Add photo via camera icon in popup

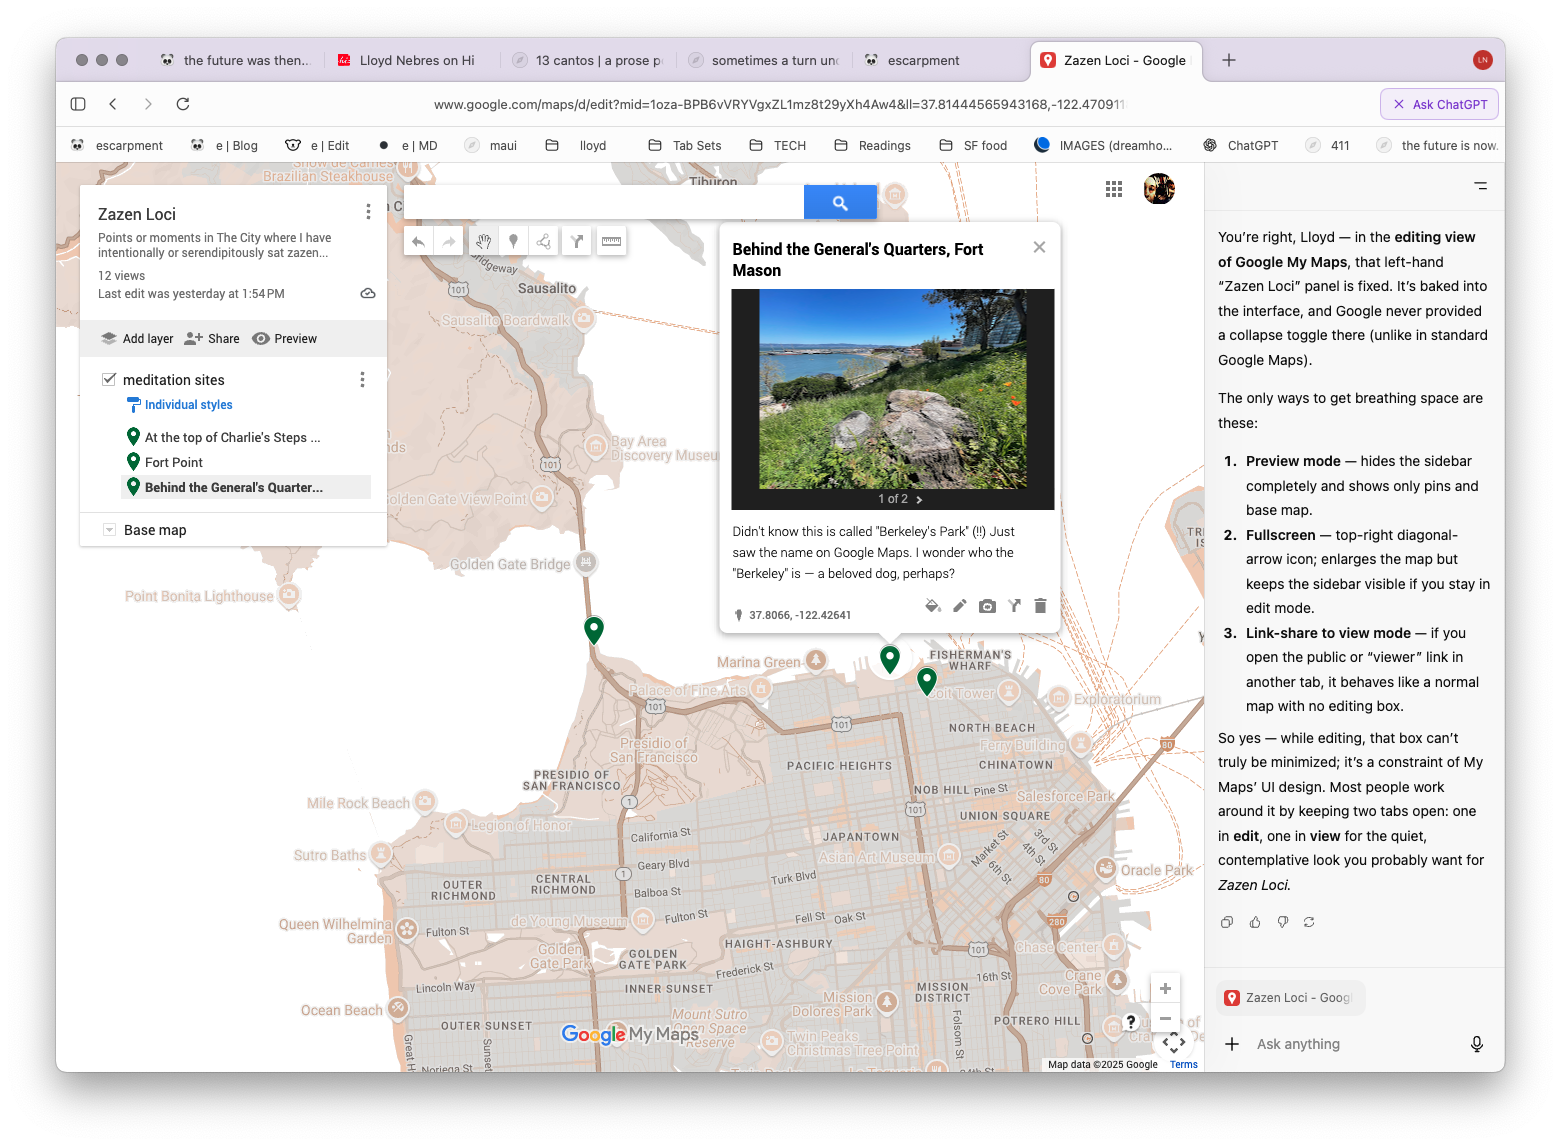coord(987,606)
